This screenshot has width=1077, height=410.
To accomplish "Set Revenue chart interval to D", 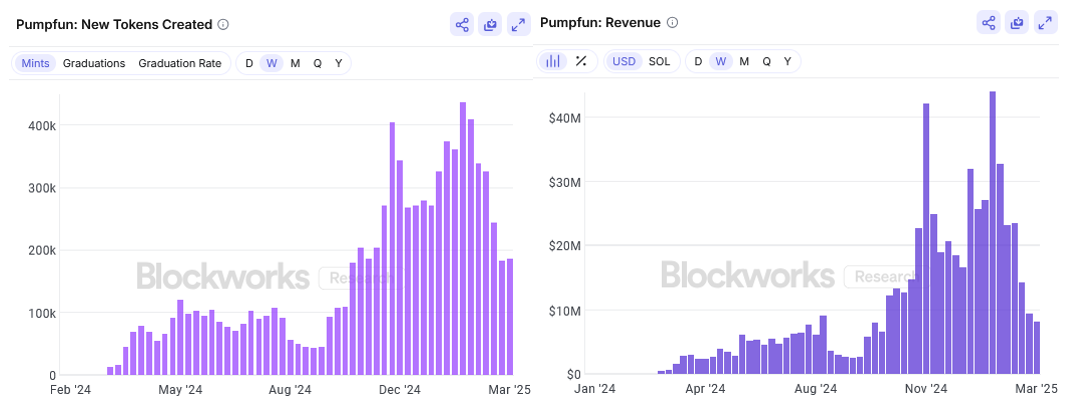I will [x=698, y=61].
